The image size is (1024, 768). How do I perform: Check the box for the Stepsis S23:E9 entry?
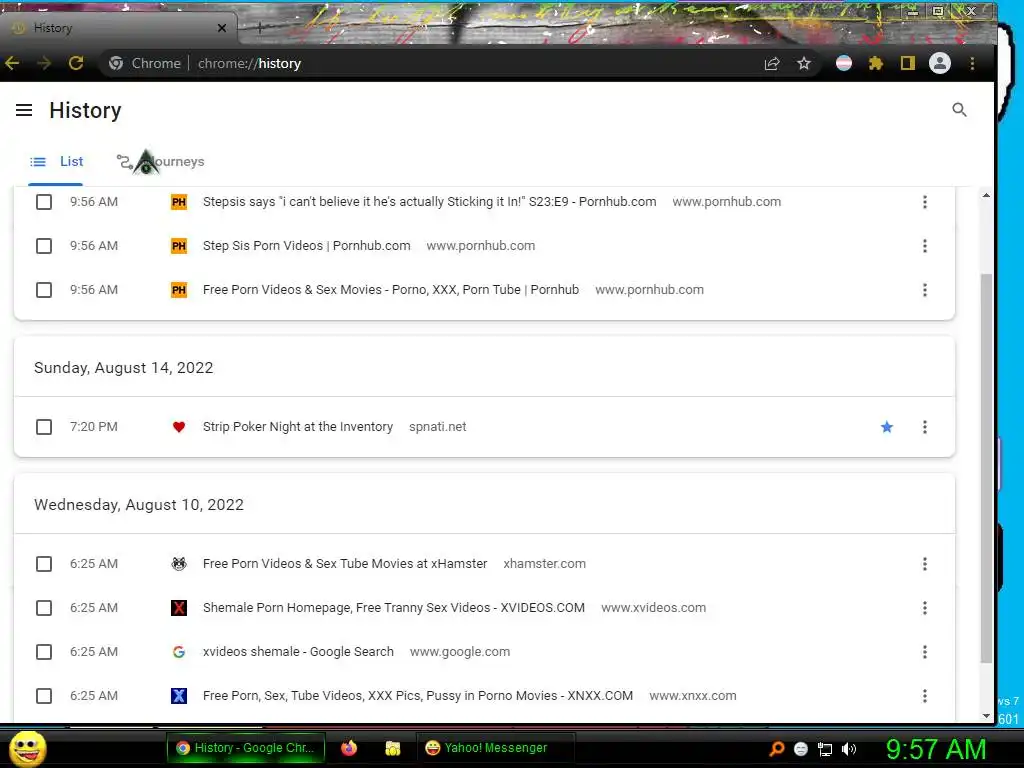coord(44,202)
